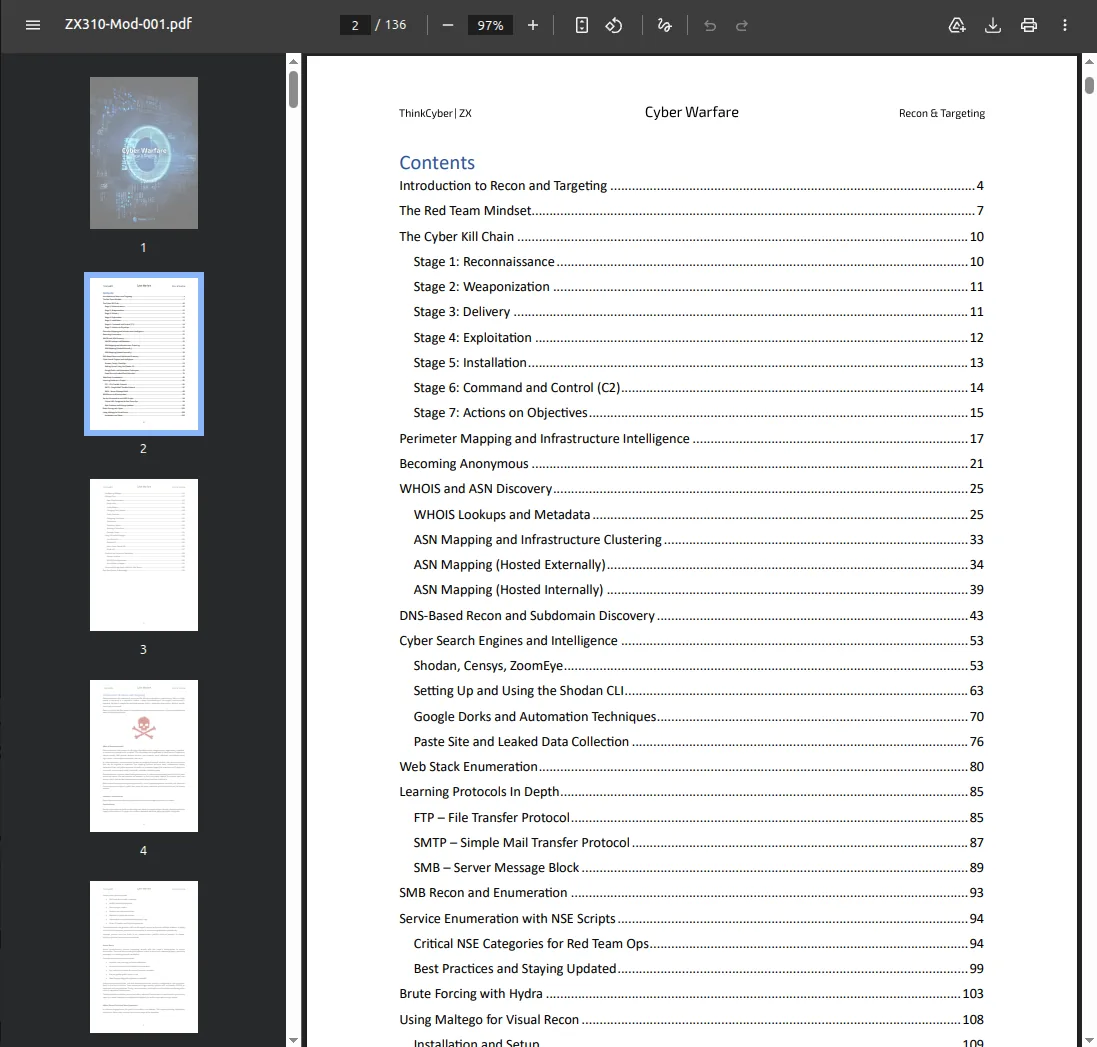Rotate the document counterclockwise
The image size is (1097, 1047).
tap(614, 25)
